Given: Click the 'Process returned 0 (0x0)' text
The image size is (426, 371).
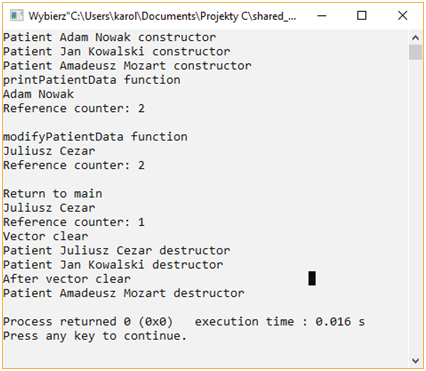Looking at the screenshot, I should point(88,322).
